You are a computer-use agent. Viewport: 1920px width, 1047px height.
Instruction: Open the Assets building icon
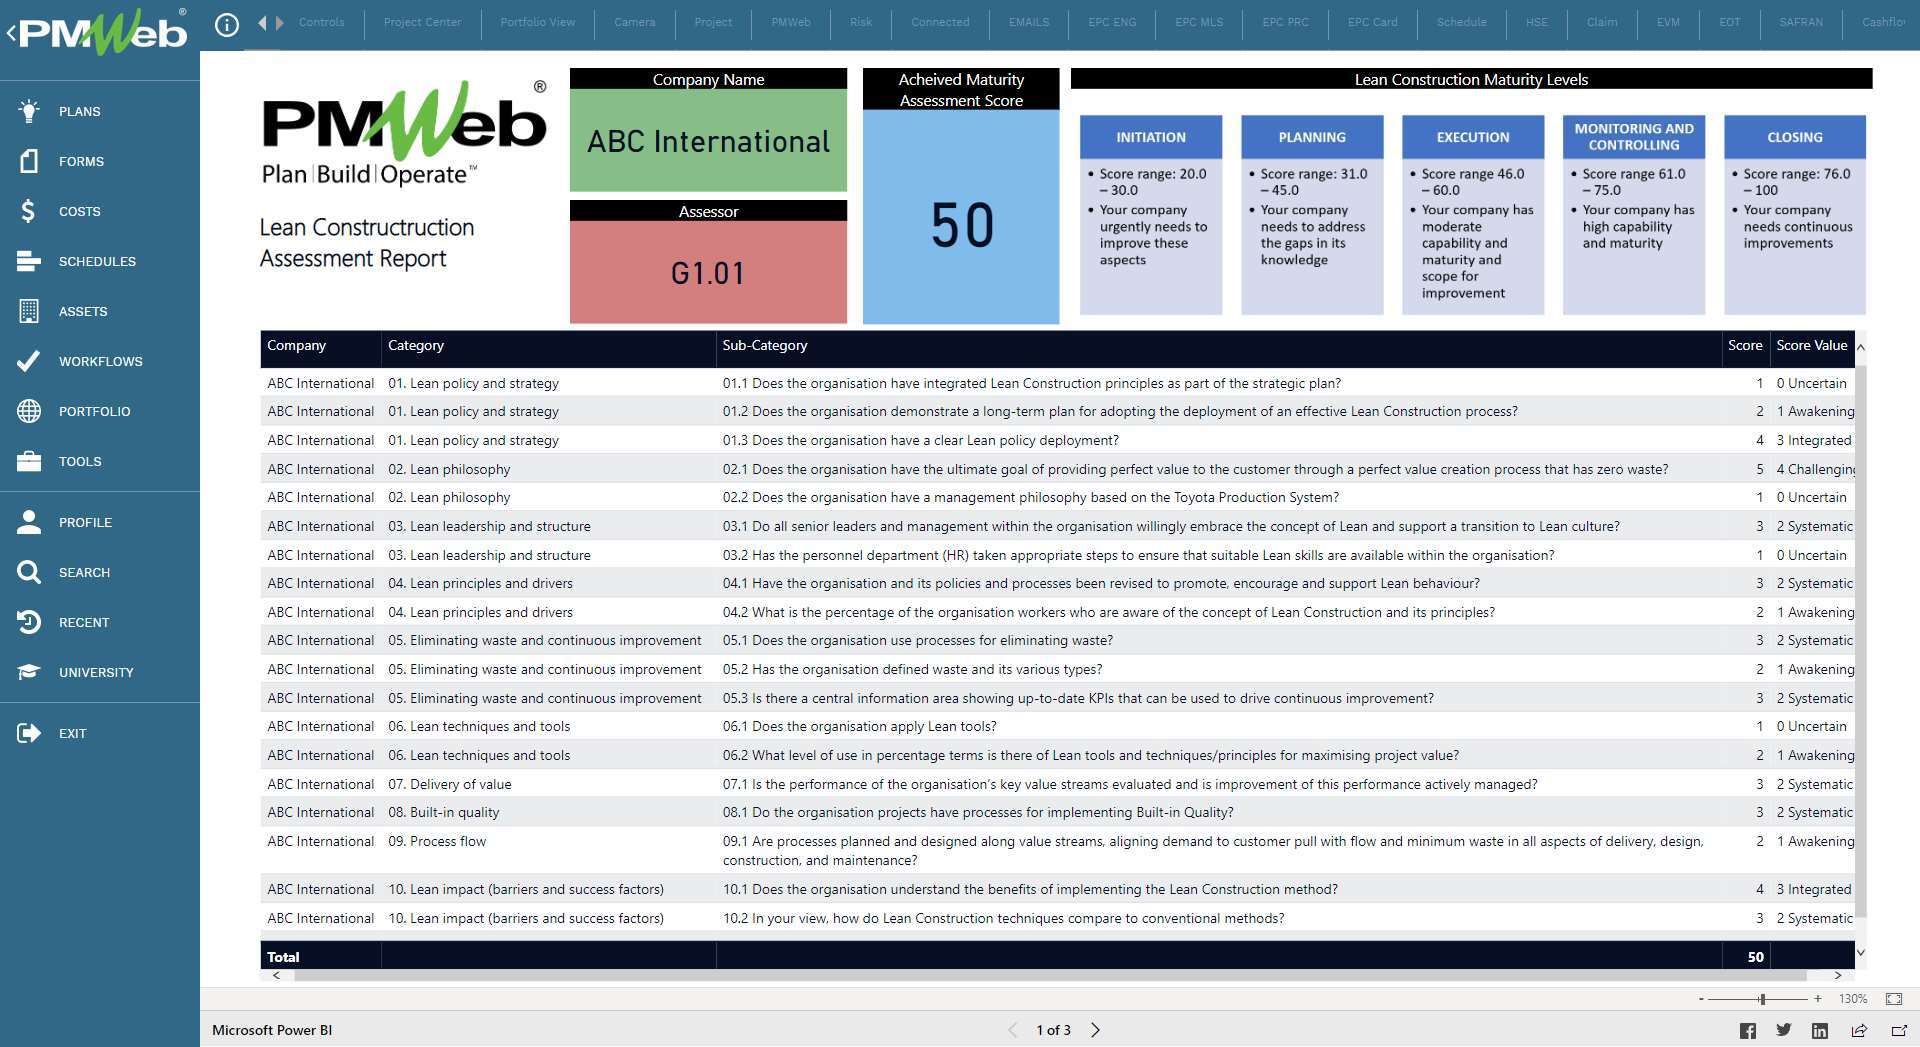pos(29,311)
